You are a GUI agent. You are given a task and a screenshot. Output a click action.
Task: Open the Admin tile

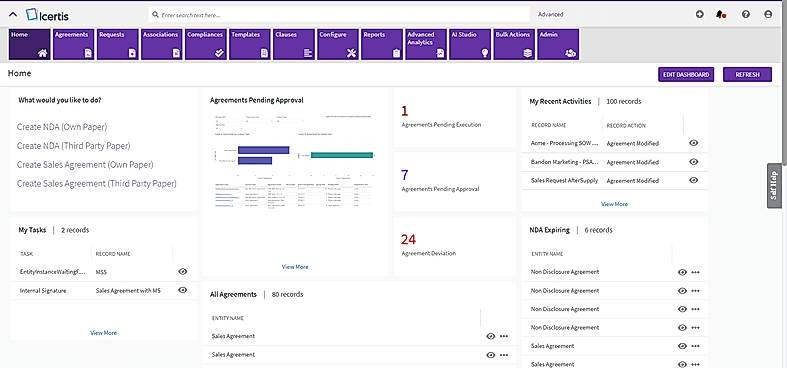558,44
